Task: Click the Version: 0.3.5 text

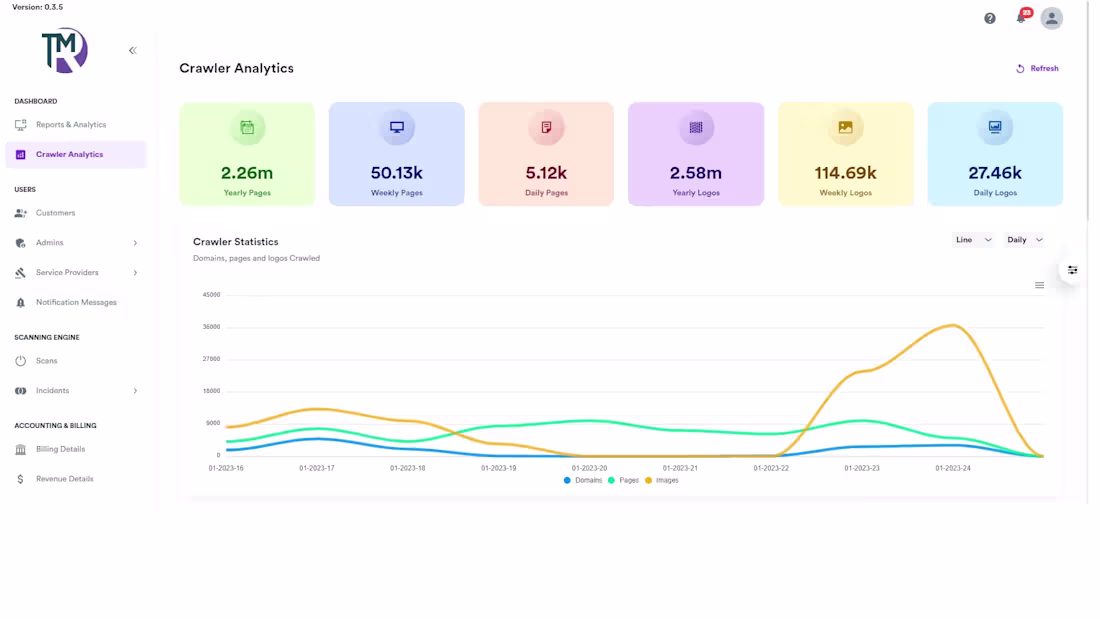Action: (x=37, y=7)
